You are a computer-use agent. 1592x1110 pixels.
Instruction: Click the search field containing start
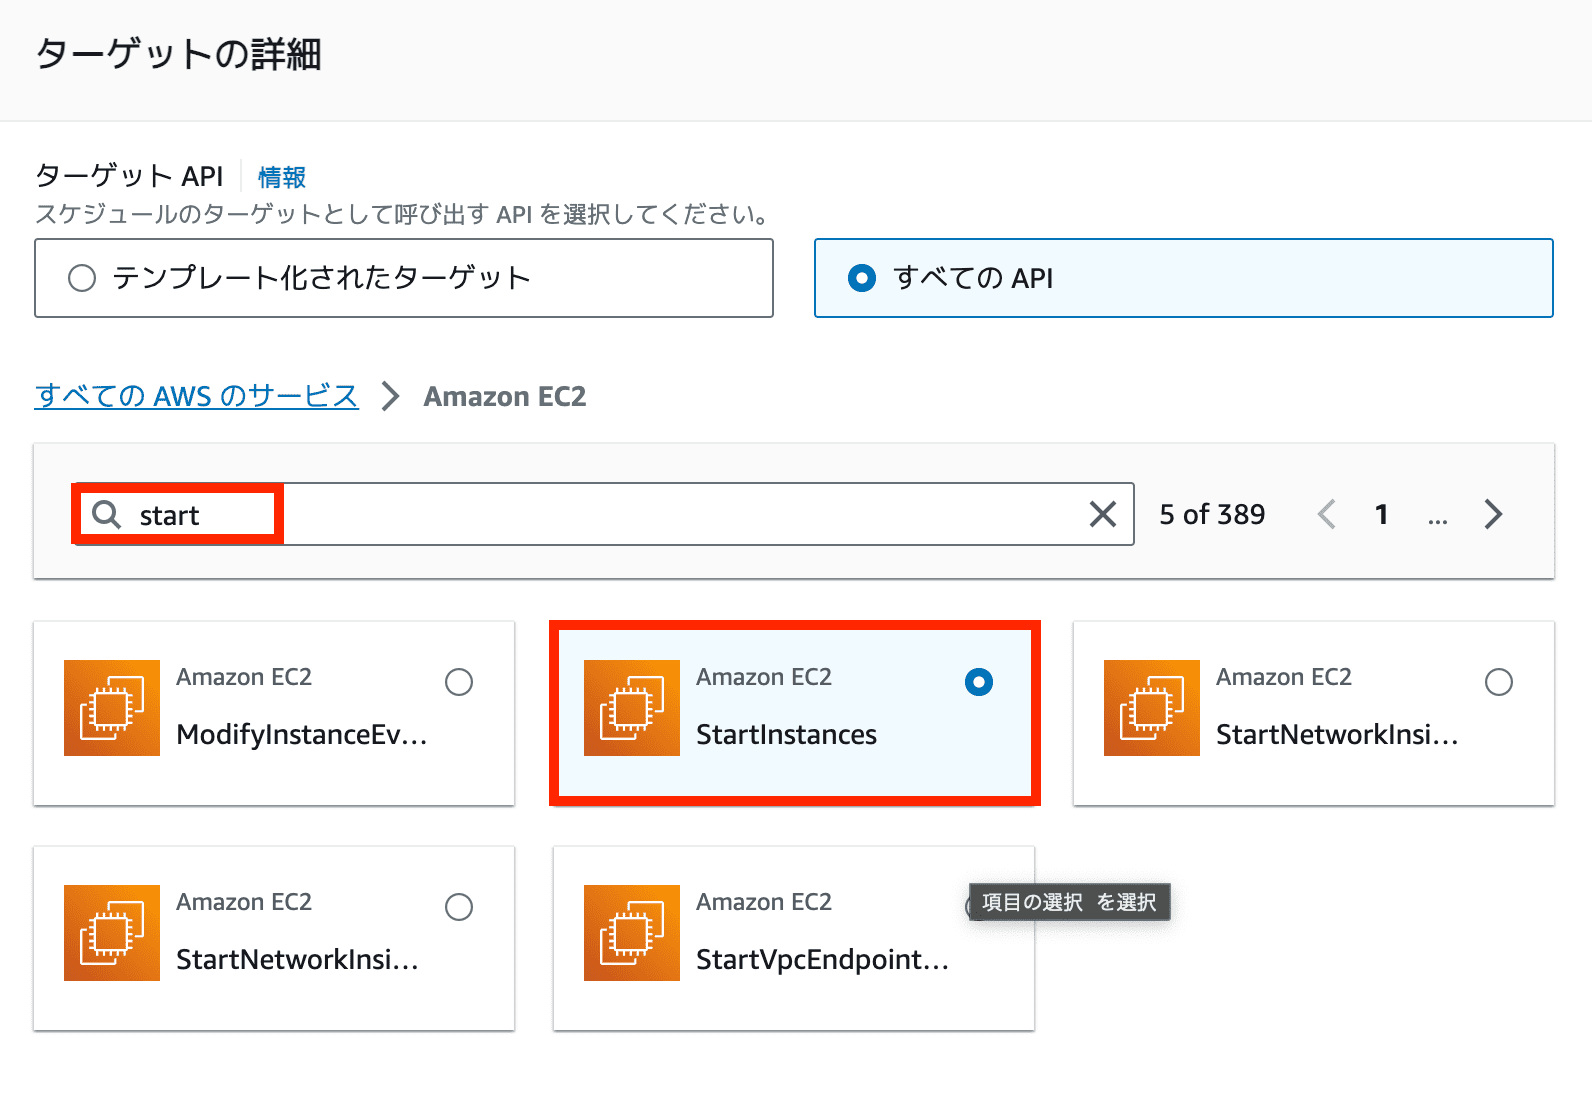[603, 514]
